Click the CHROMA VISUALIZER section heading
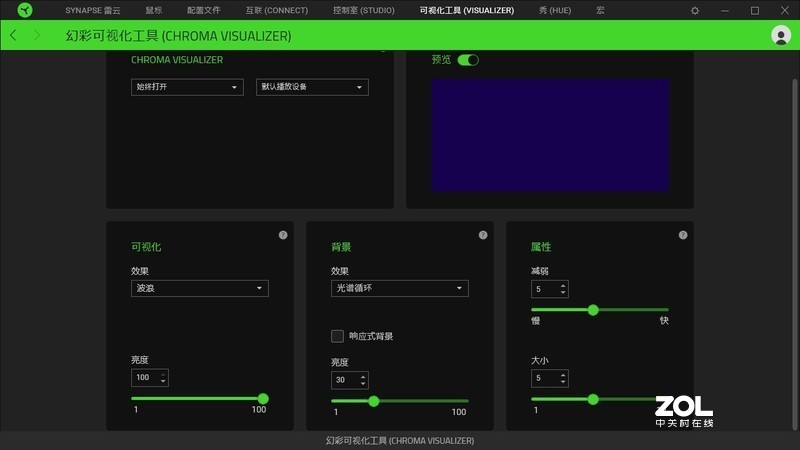The height and width of the screenshot is (450, 800). [x=177, y=60]
